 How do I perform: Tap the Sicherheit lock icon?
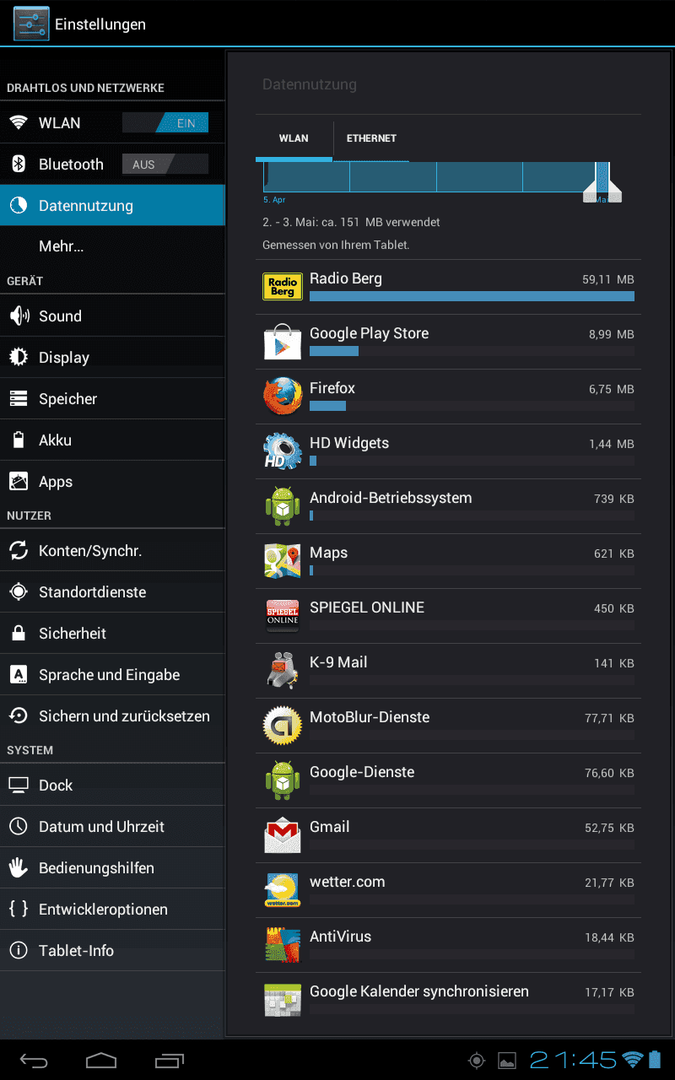[19, 633]
